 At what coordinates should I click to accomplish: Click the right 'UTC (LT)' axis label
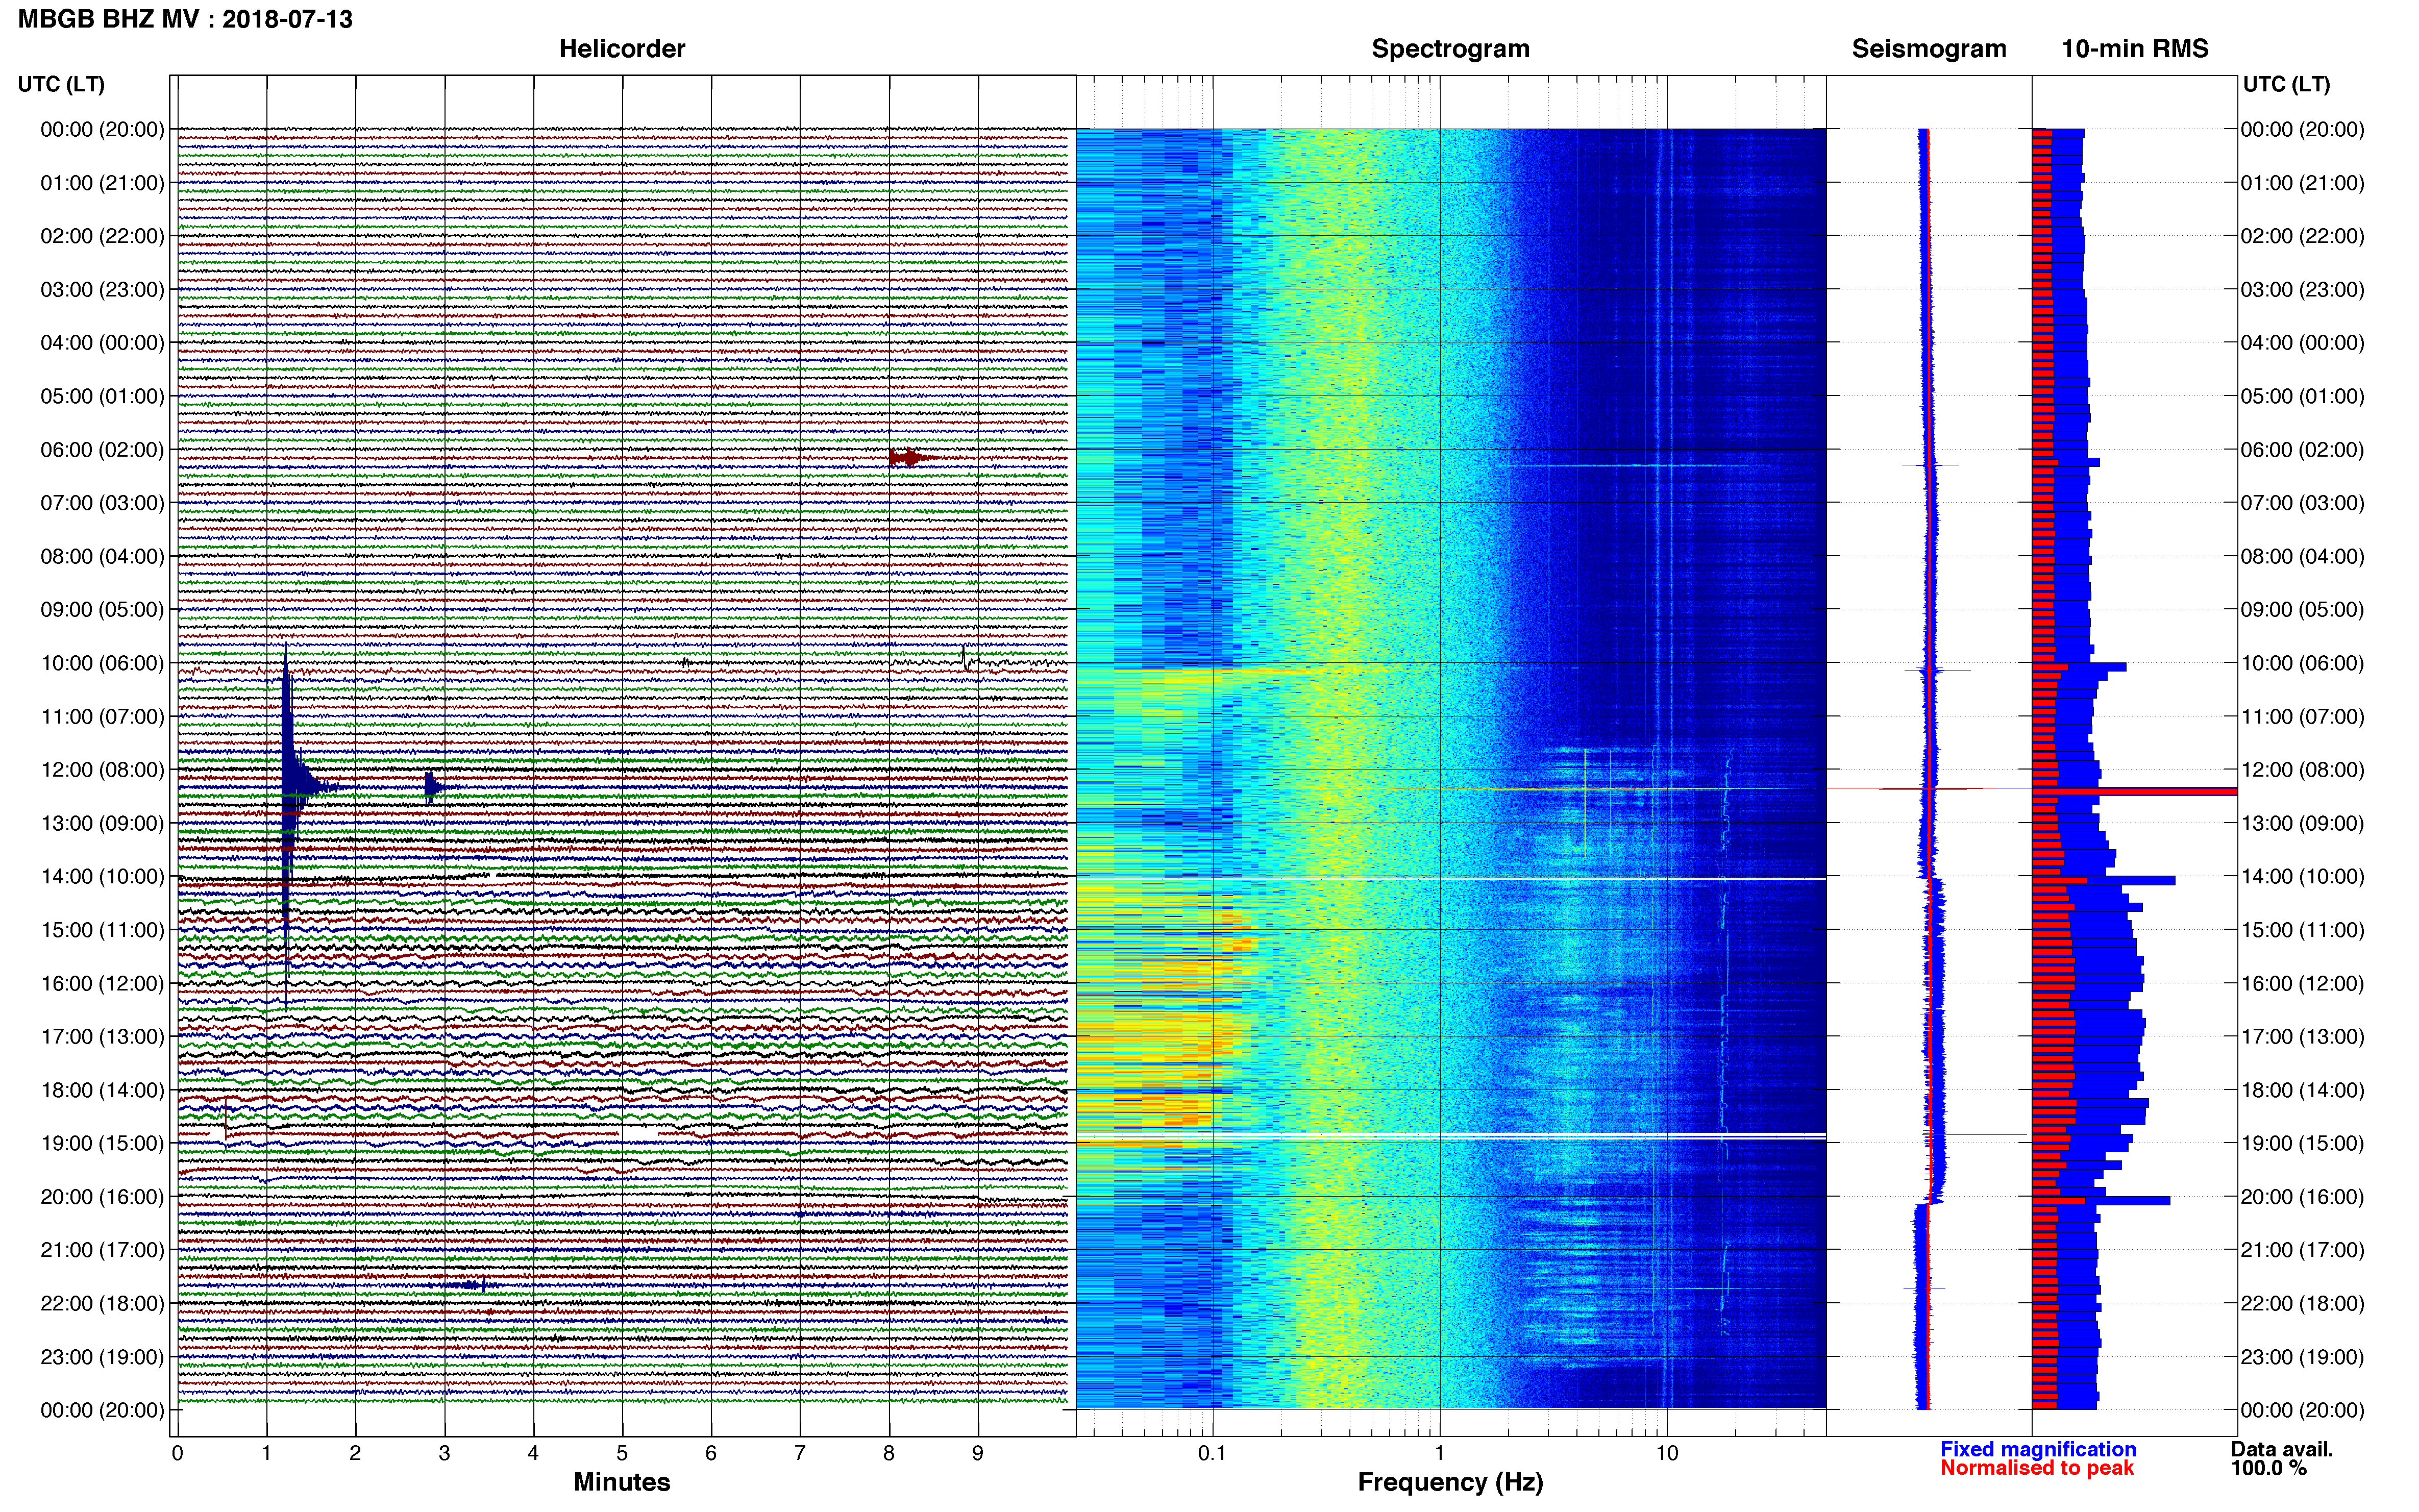coord(2286,84)
